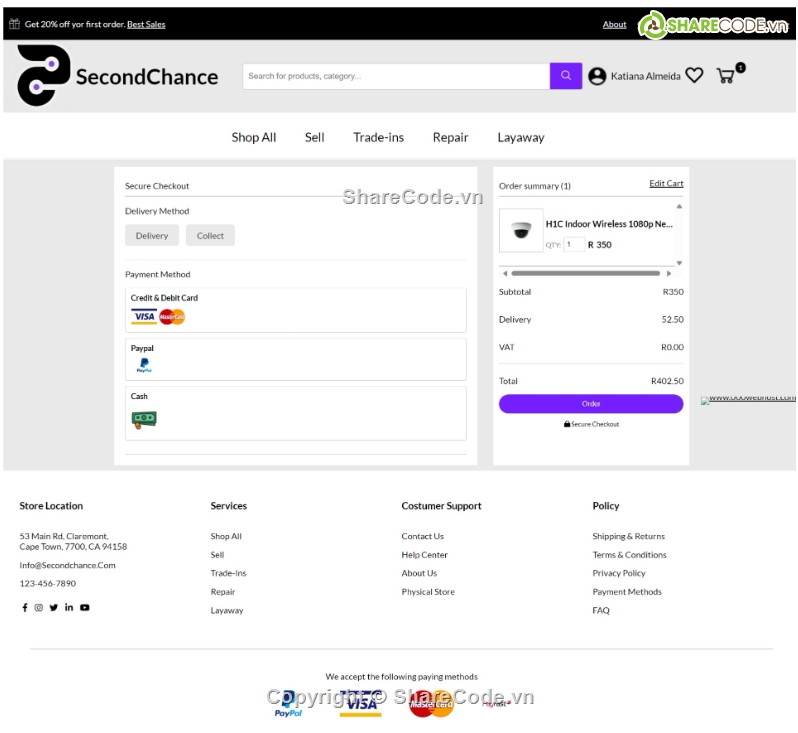Image resolution: width=798 pixels, height=733 pixels.
Task: Open the Trade-ins menu item
Action: [379, 137]
